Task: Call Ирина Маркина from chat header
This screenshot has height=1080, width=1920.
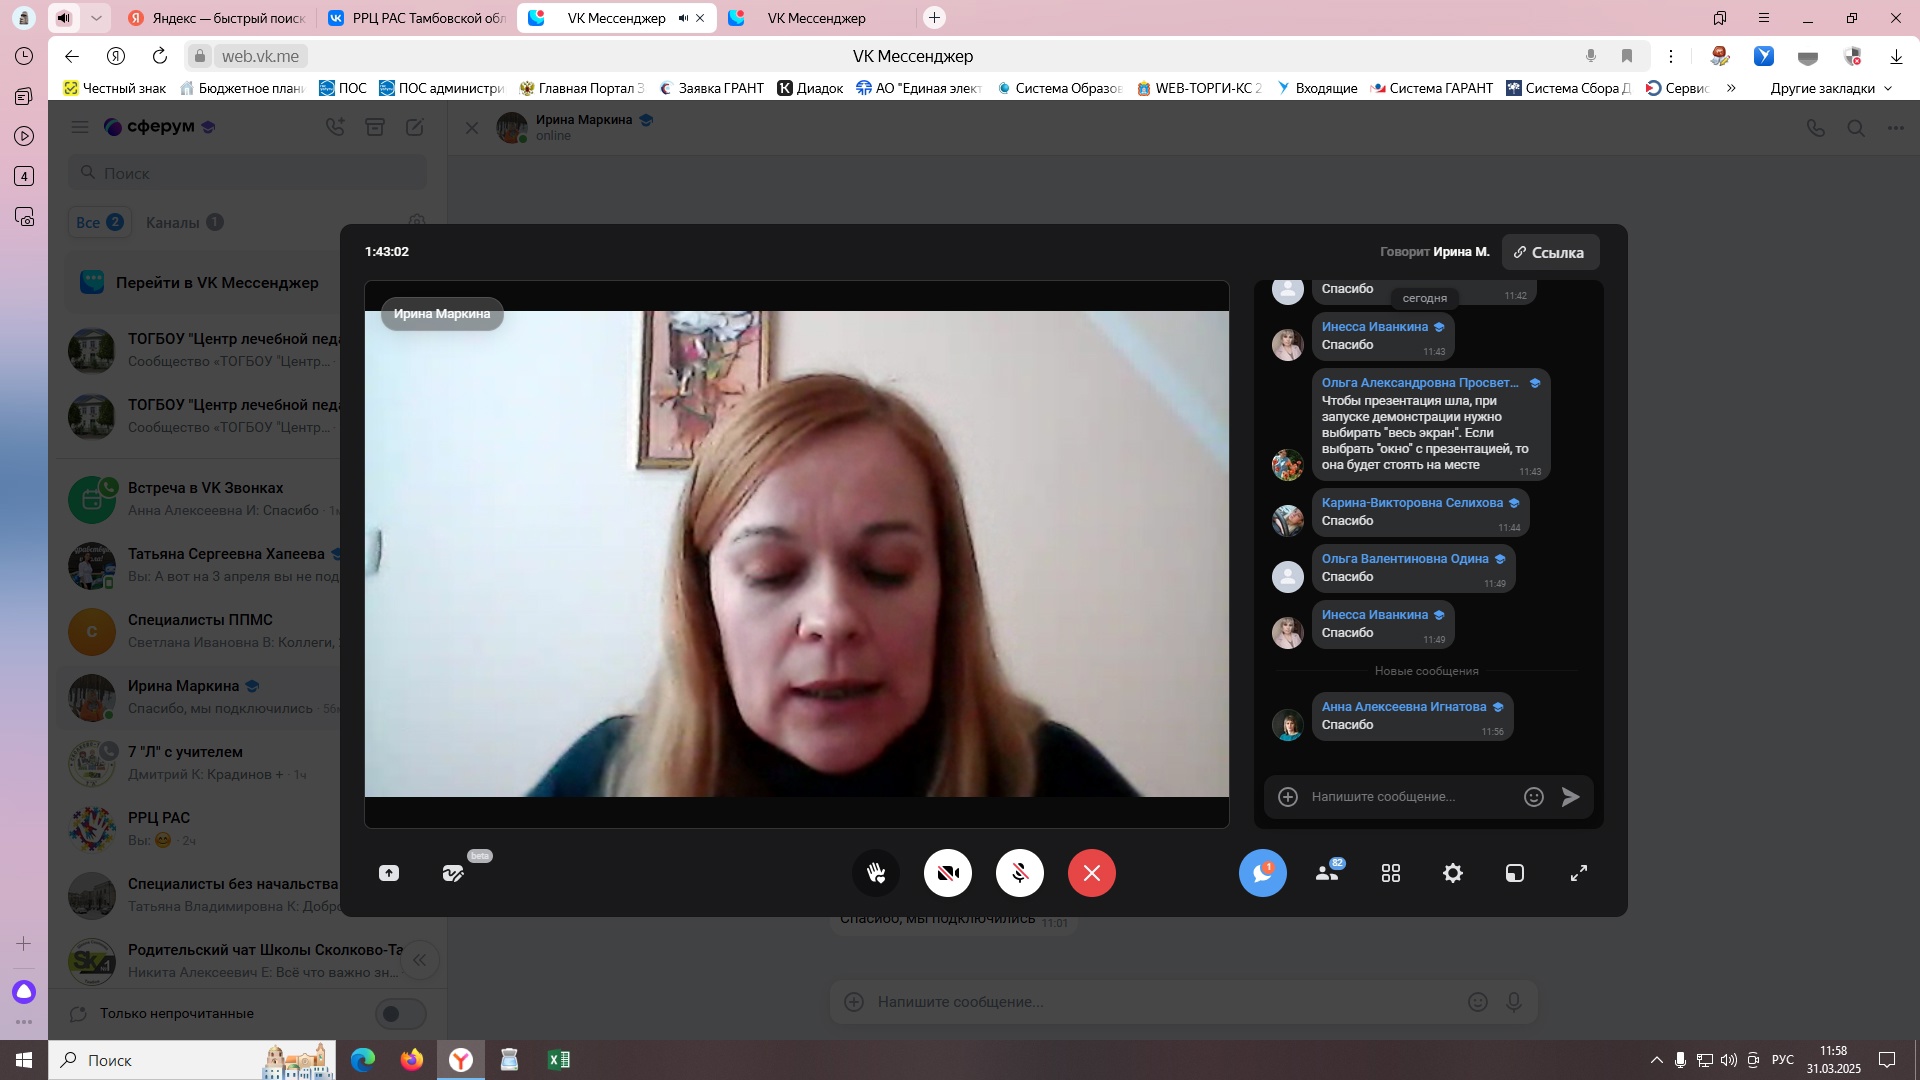Action: coord(1816,128)
